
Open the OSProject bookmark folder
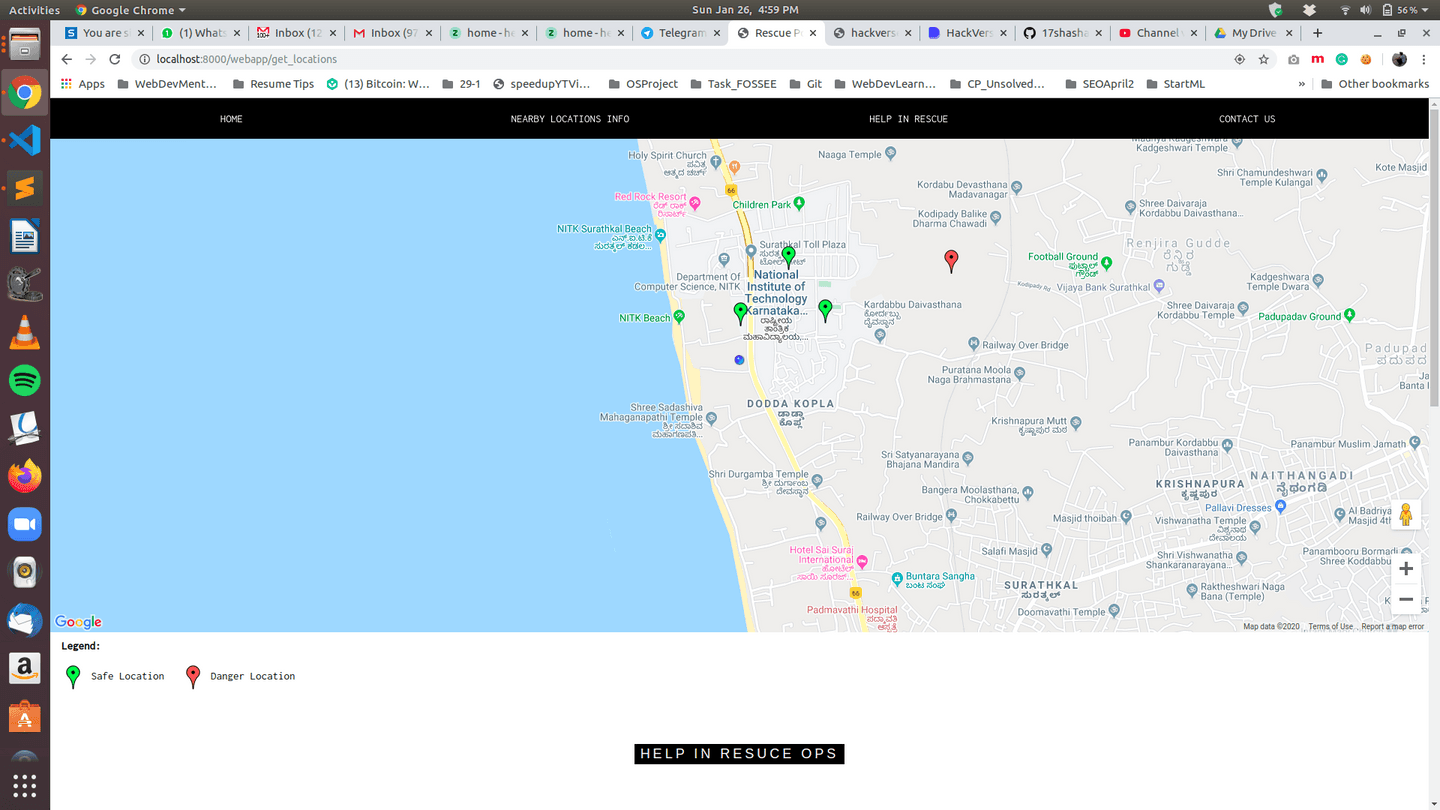click(642, 84)
